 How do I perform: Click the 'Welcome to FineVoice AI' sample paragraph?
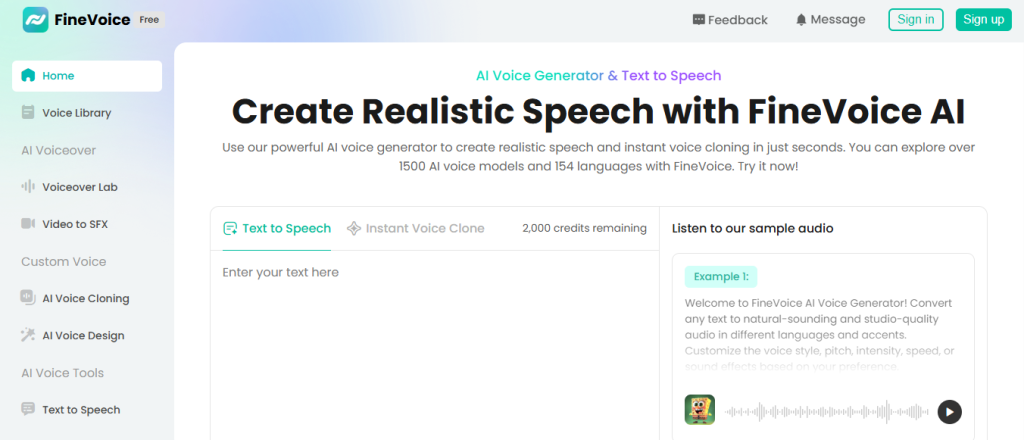click(820, 336)
